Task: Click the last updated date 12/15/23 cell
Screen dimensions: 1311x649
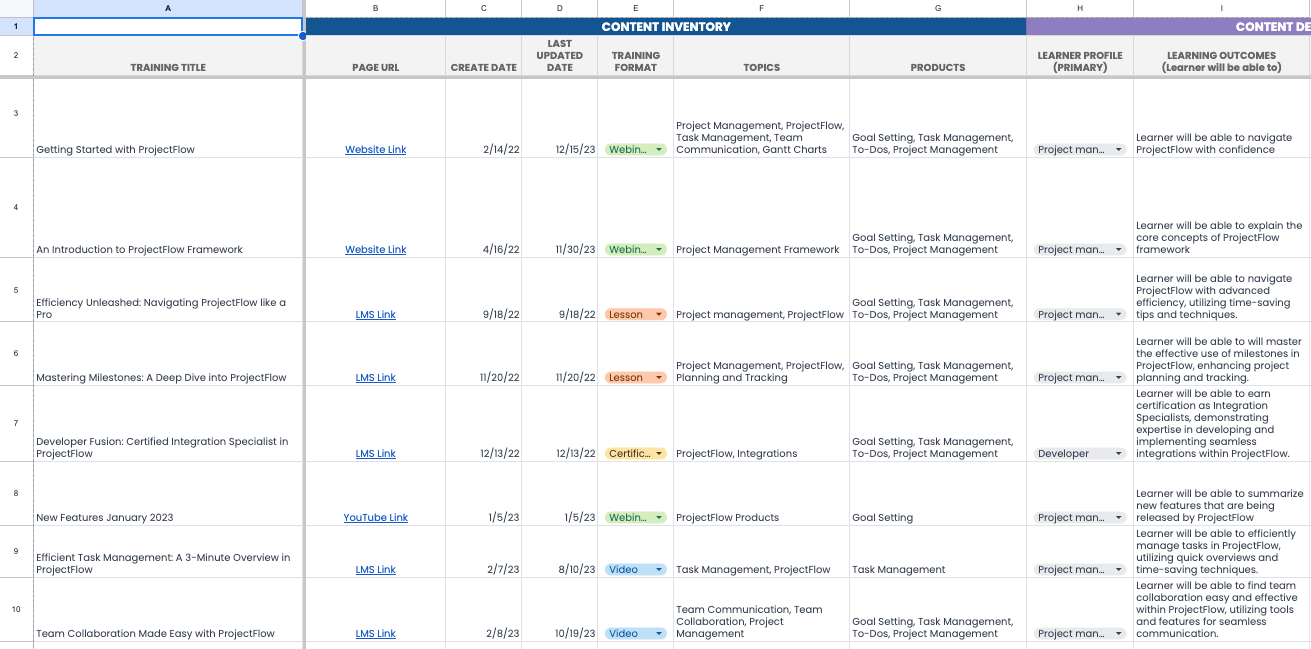Action: 560,118
